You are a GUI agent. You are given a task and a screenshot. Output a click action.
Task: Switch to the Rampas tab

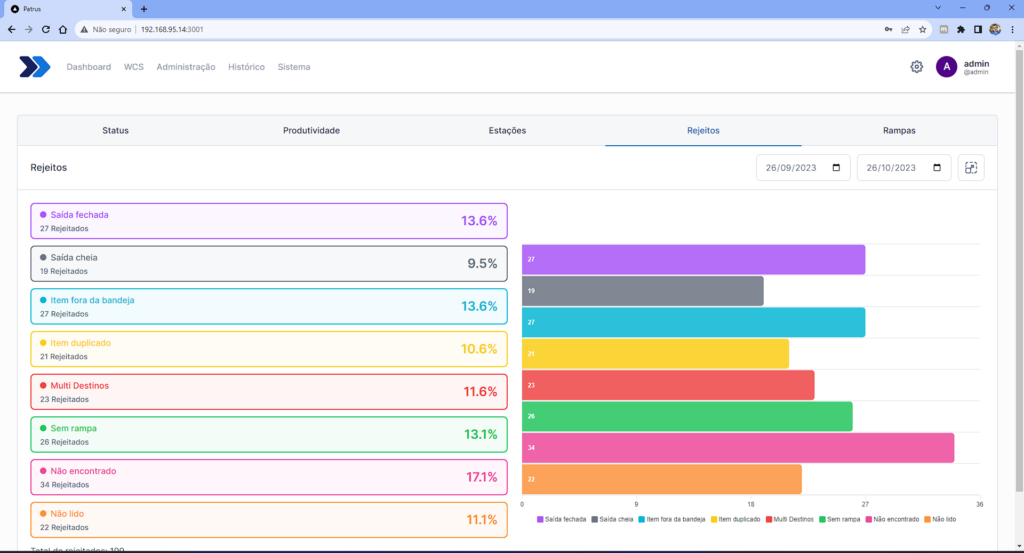[x=899, y=131]
